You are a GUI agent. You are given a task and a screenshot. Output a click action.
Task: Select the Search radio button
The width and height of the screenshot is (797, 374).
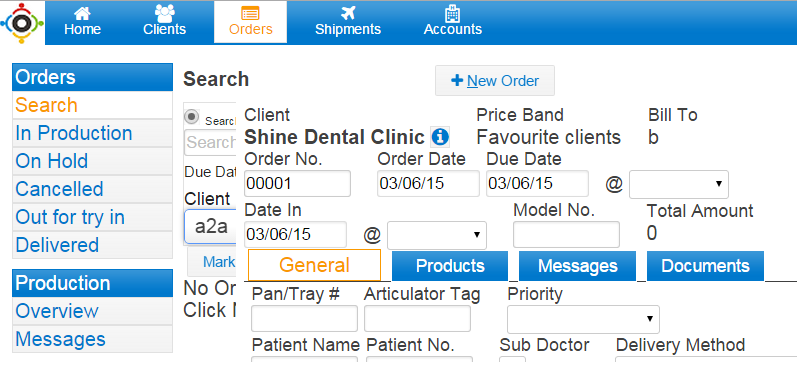click(192, 117)
